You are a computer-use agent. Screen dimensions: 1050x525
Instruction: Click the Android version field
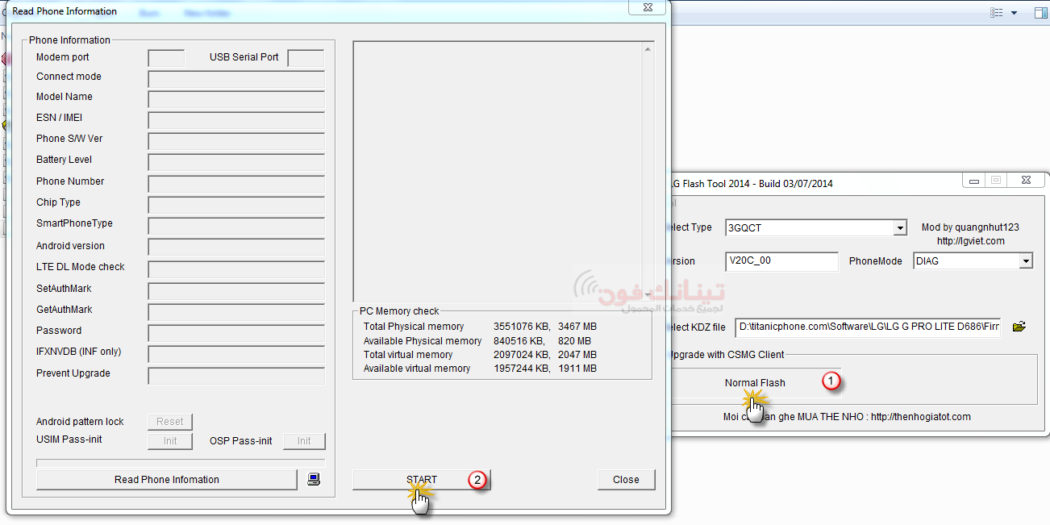[x=236, y=248]
